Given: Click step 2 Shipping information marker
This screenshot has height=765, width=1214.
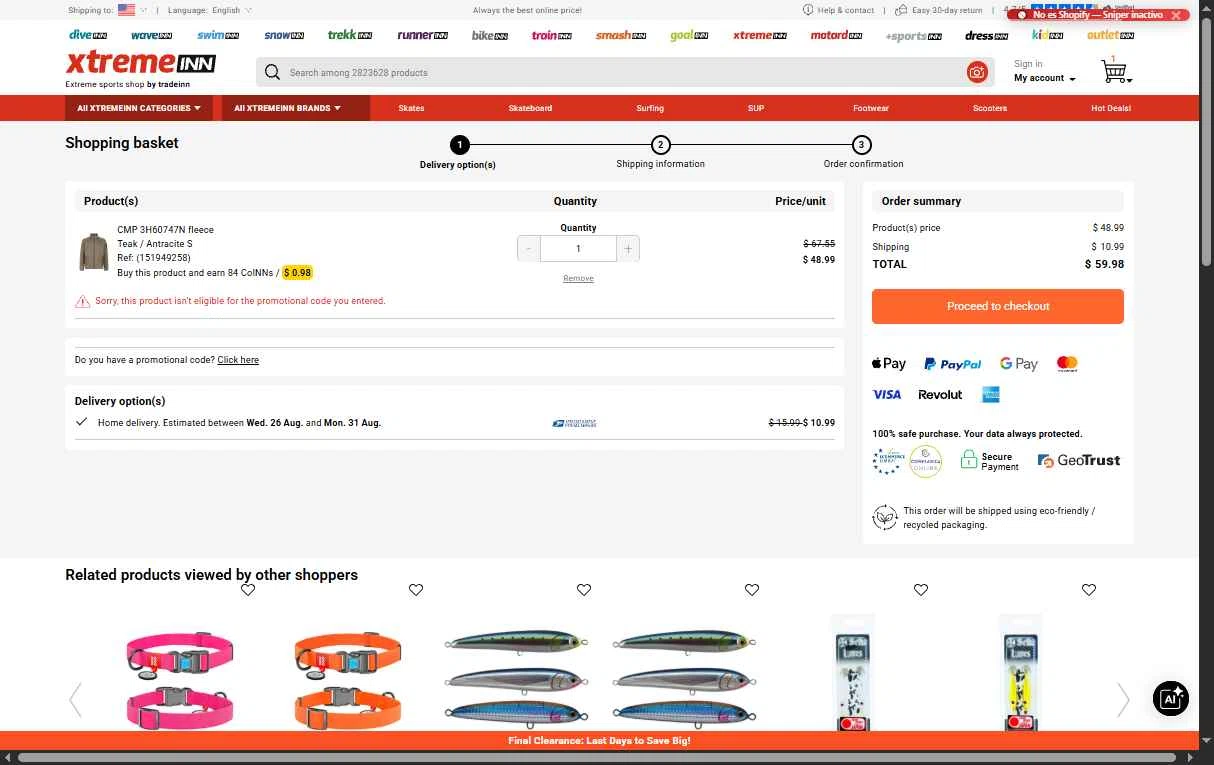Looking at the screenshot, I should [x=661, y=145].
